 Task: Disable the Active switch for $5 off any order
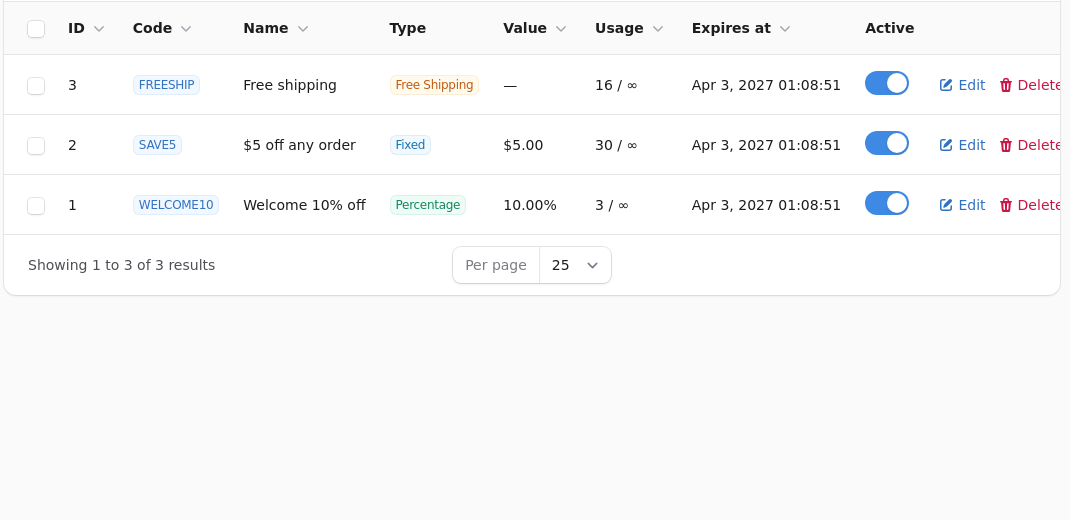pos(886,143)
